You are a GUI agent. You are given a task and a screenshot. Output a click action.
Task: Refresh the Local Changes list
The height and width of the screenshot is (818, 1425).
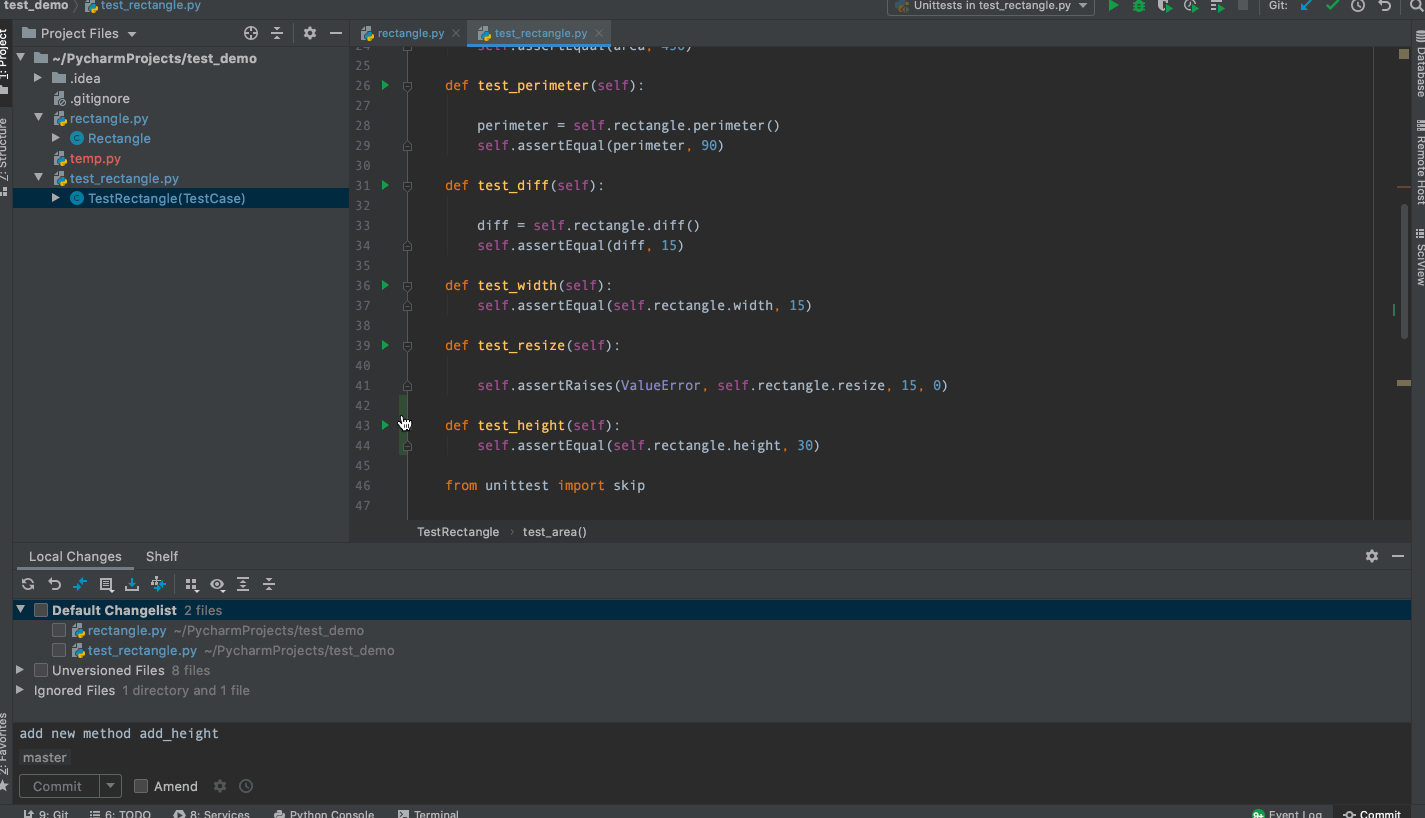pyautogui.click(x=28, y=584)
